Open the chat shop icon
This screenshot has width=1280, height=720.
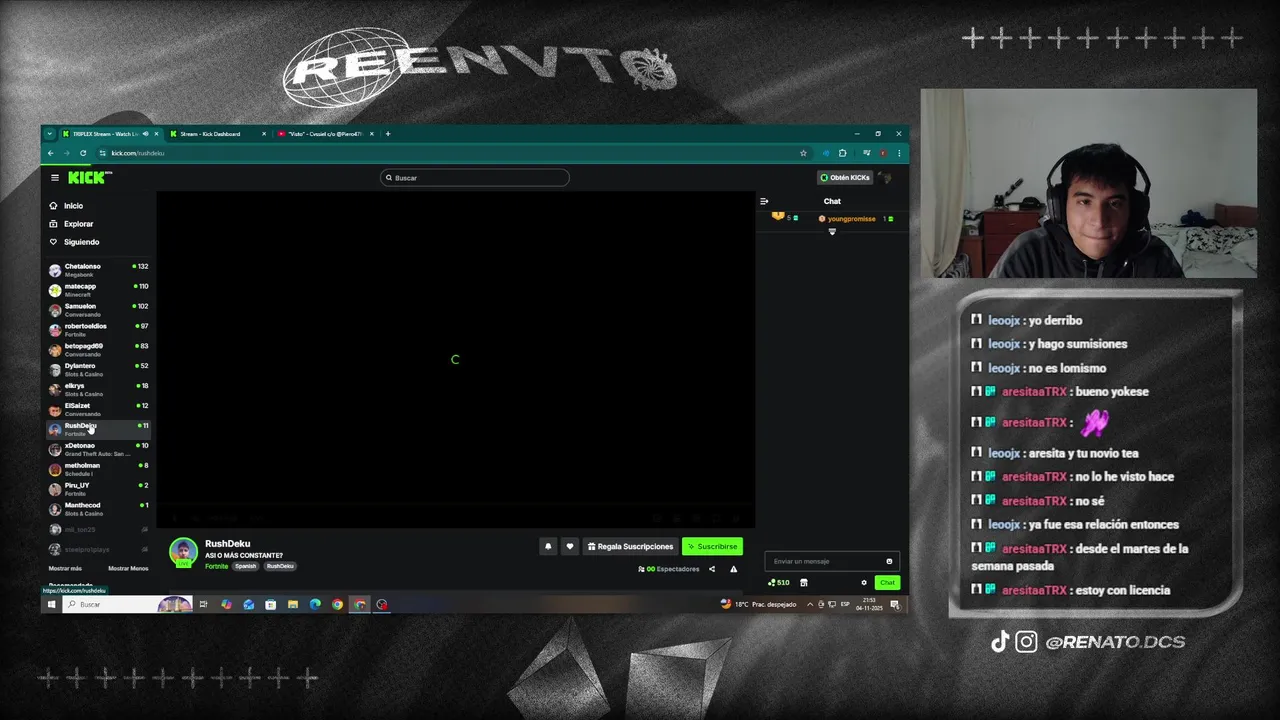pyautogui.click(x=803, y=582)
